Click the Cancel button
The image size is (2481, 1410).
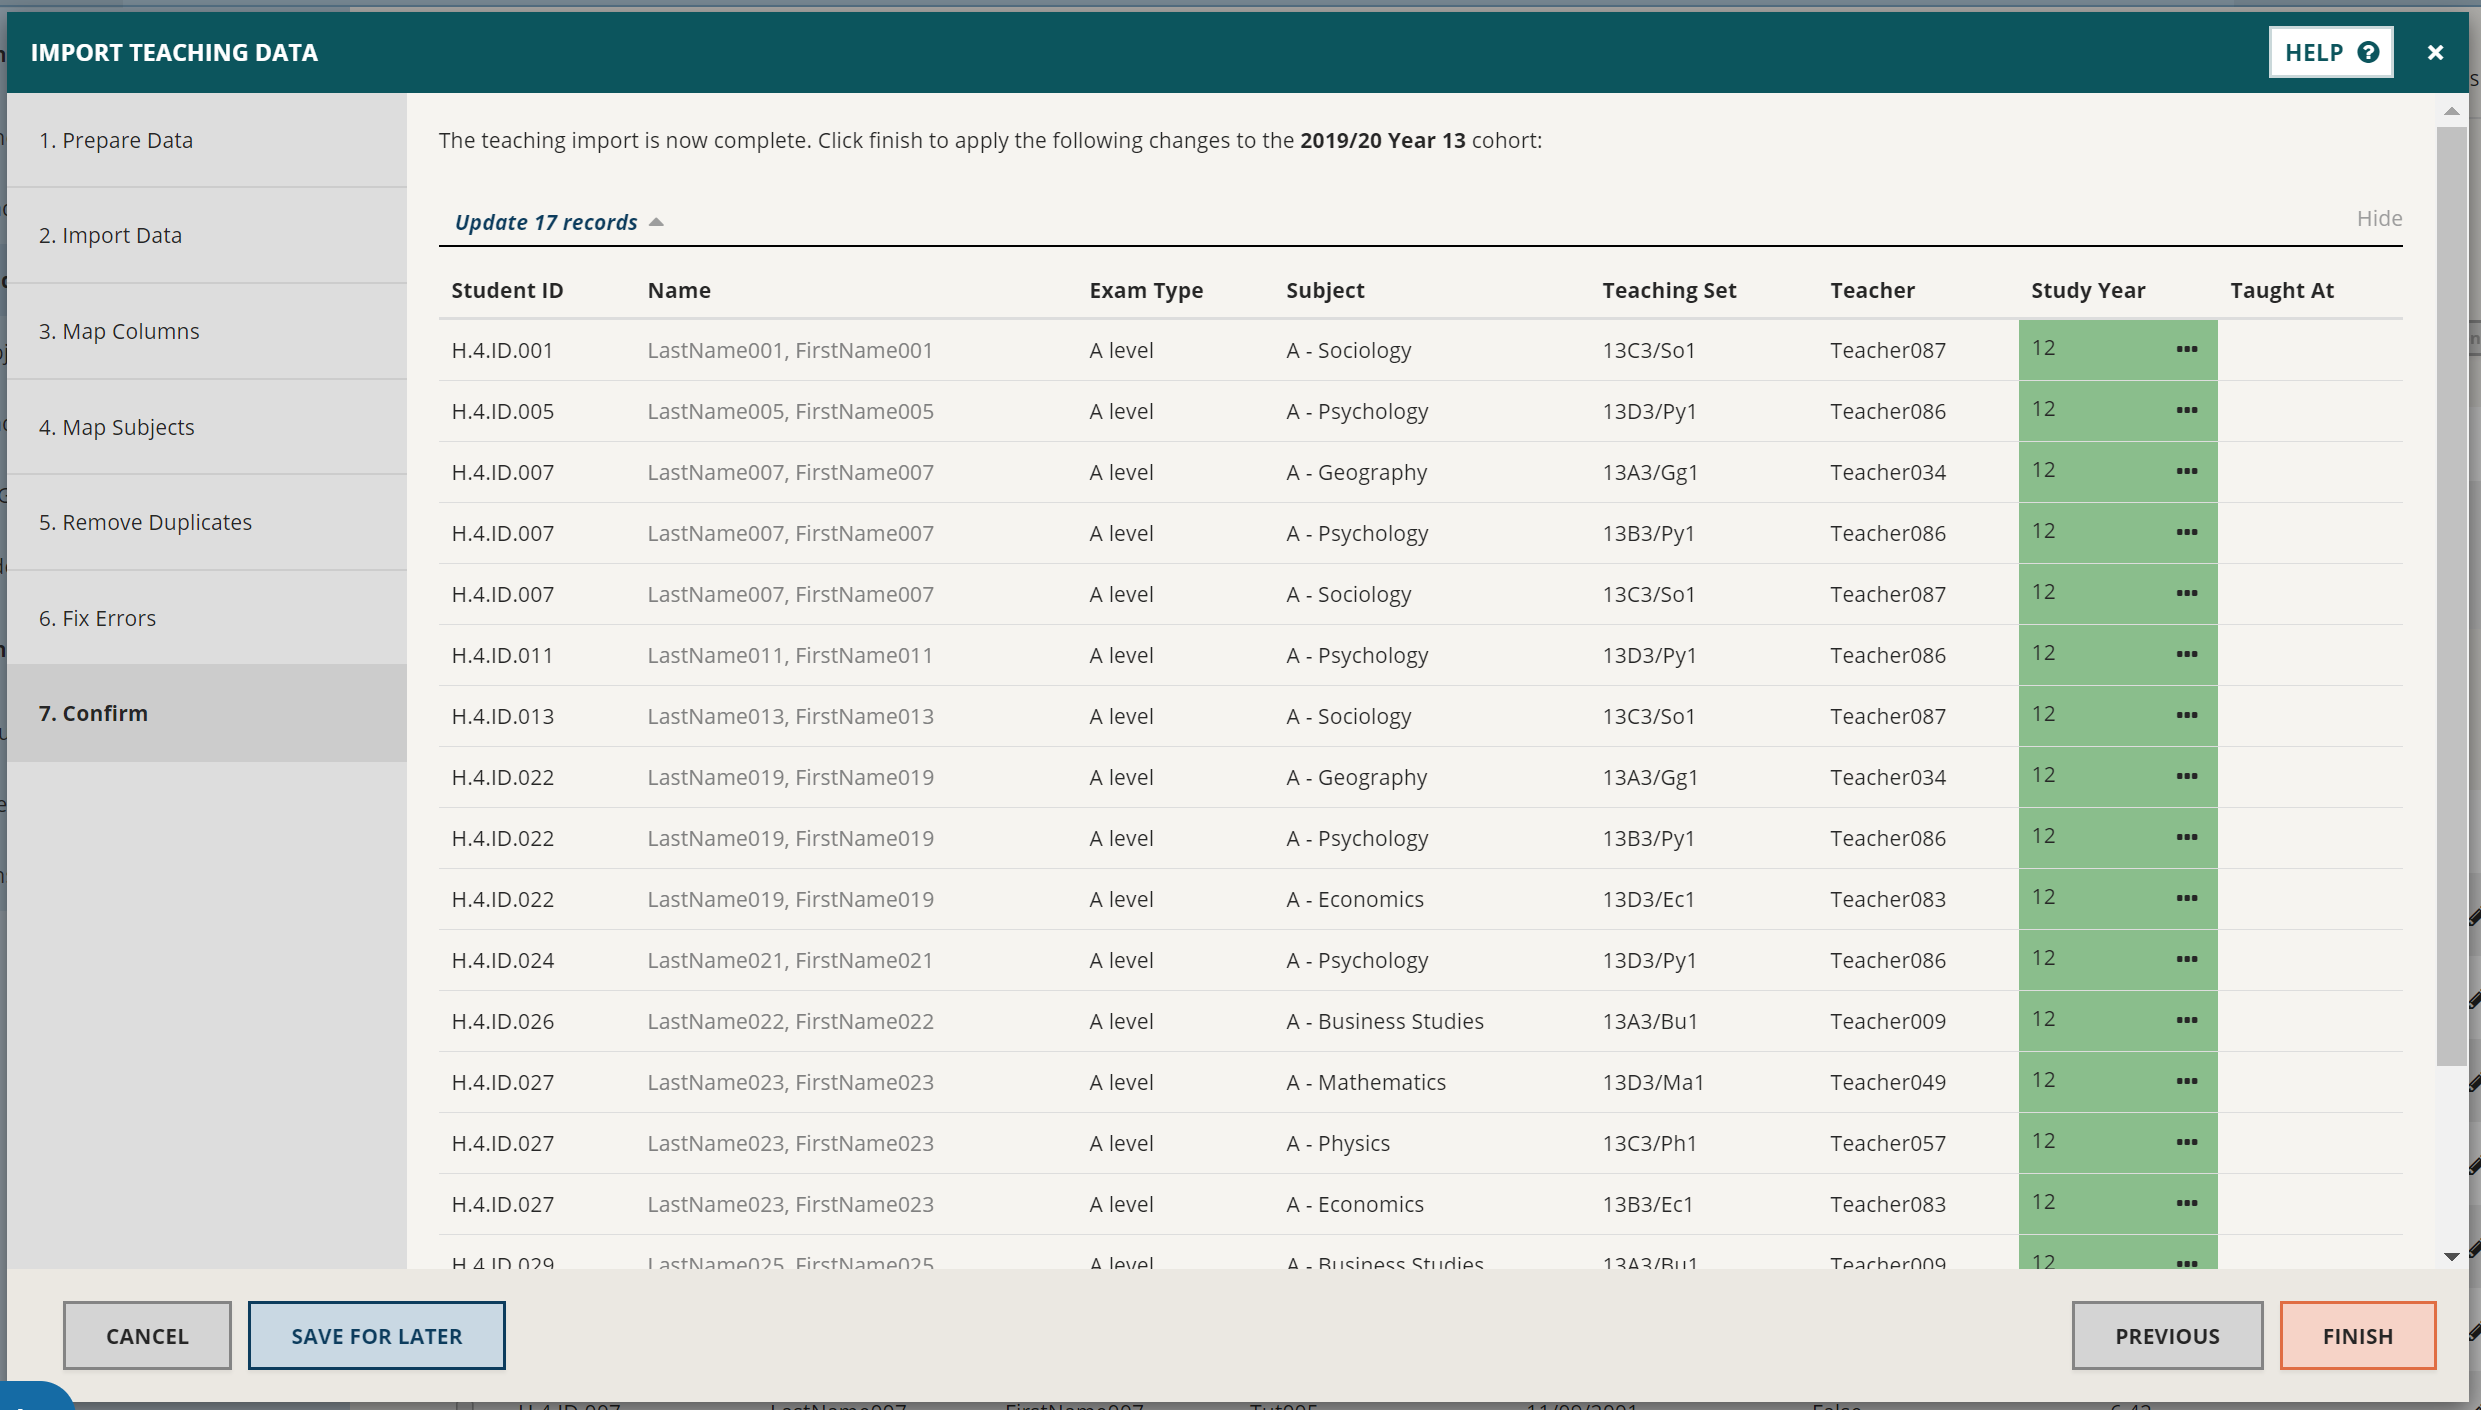147,1335
